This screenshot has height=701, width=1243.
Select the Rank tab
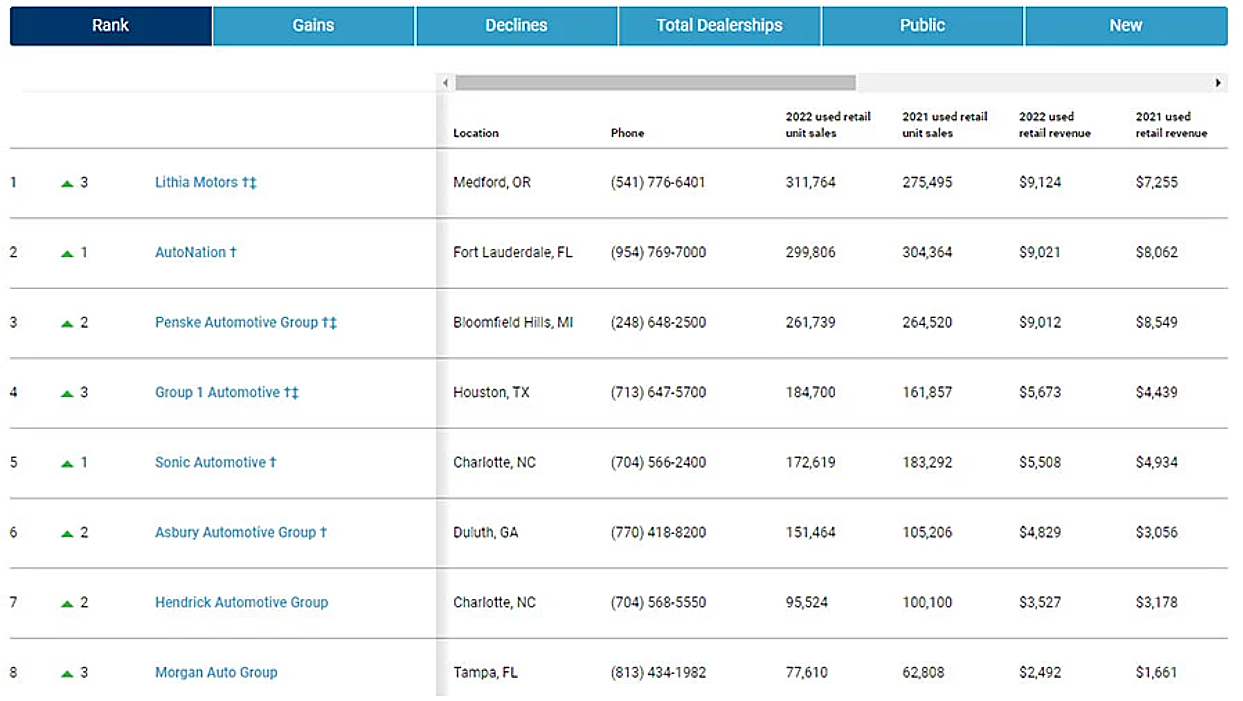point(110,26)
